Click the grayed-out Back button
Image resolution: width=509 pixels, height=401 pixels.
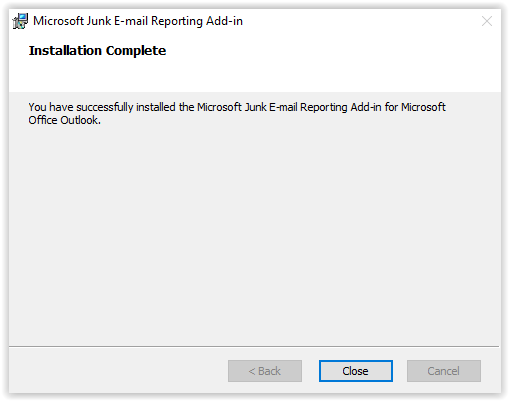265,371
